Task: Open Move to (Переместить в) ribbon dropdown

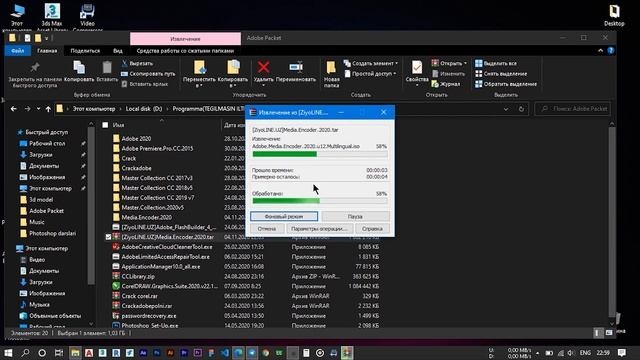Action: (199, 74)
